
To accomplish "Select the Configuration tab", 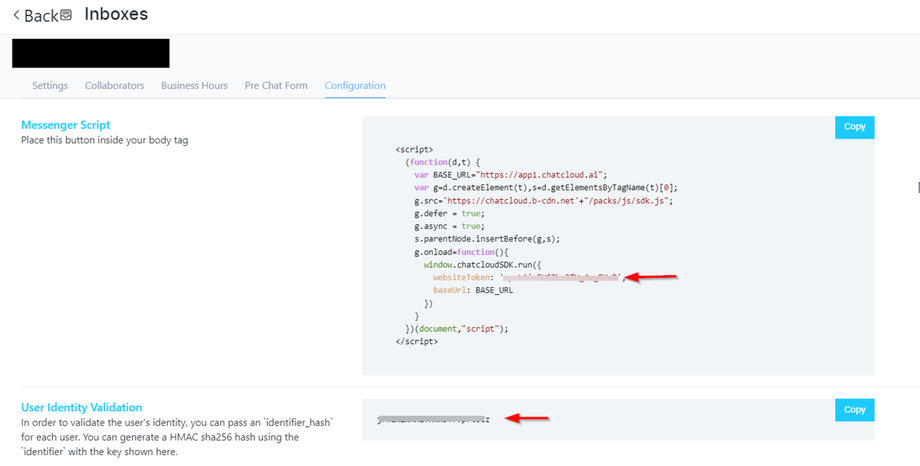I will 355,86.
